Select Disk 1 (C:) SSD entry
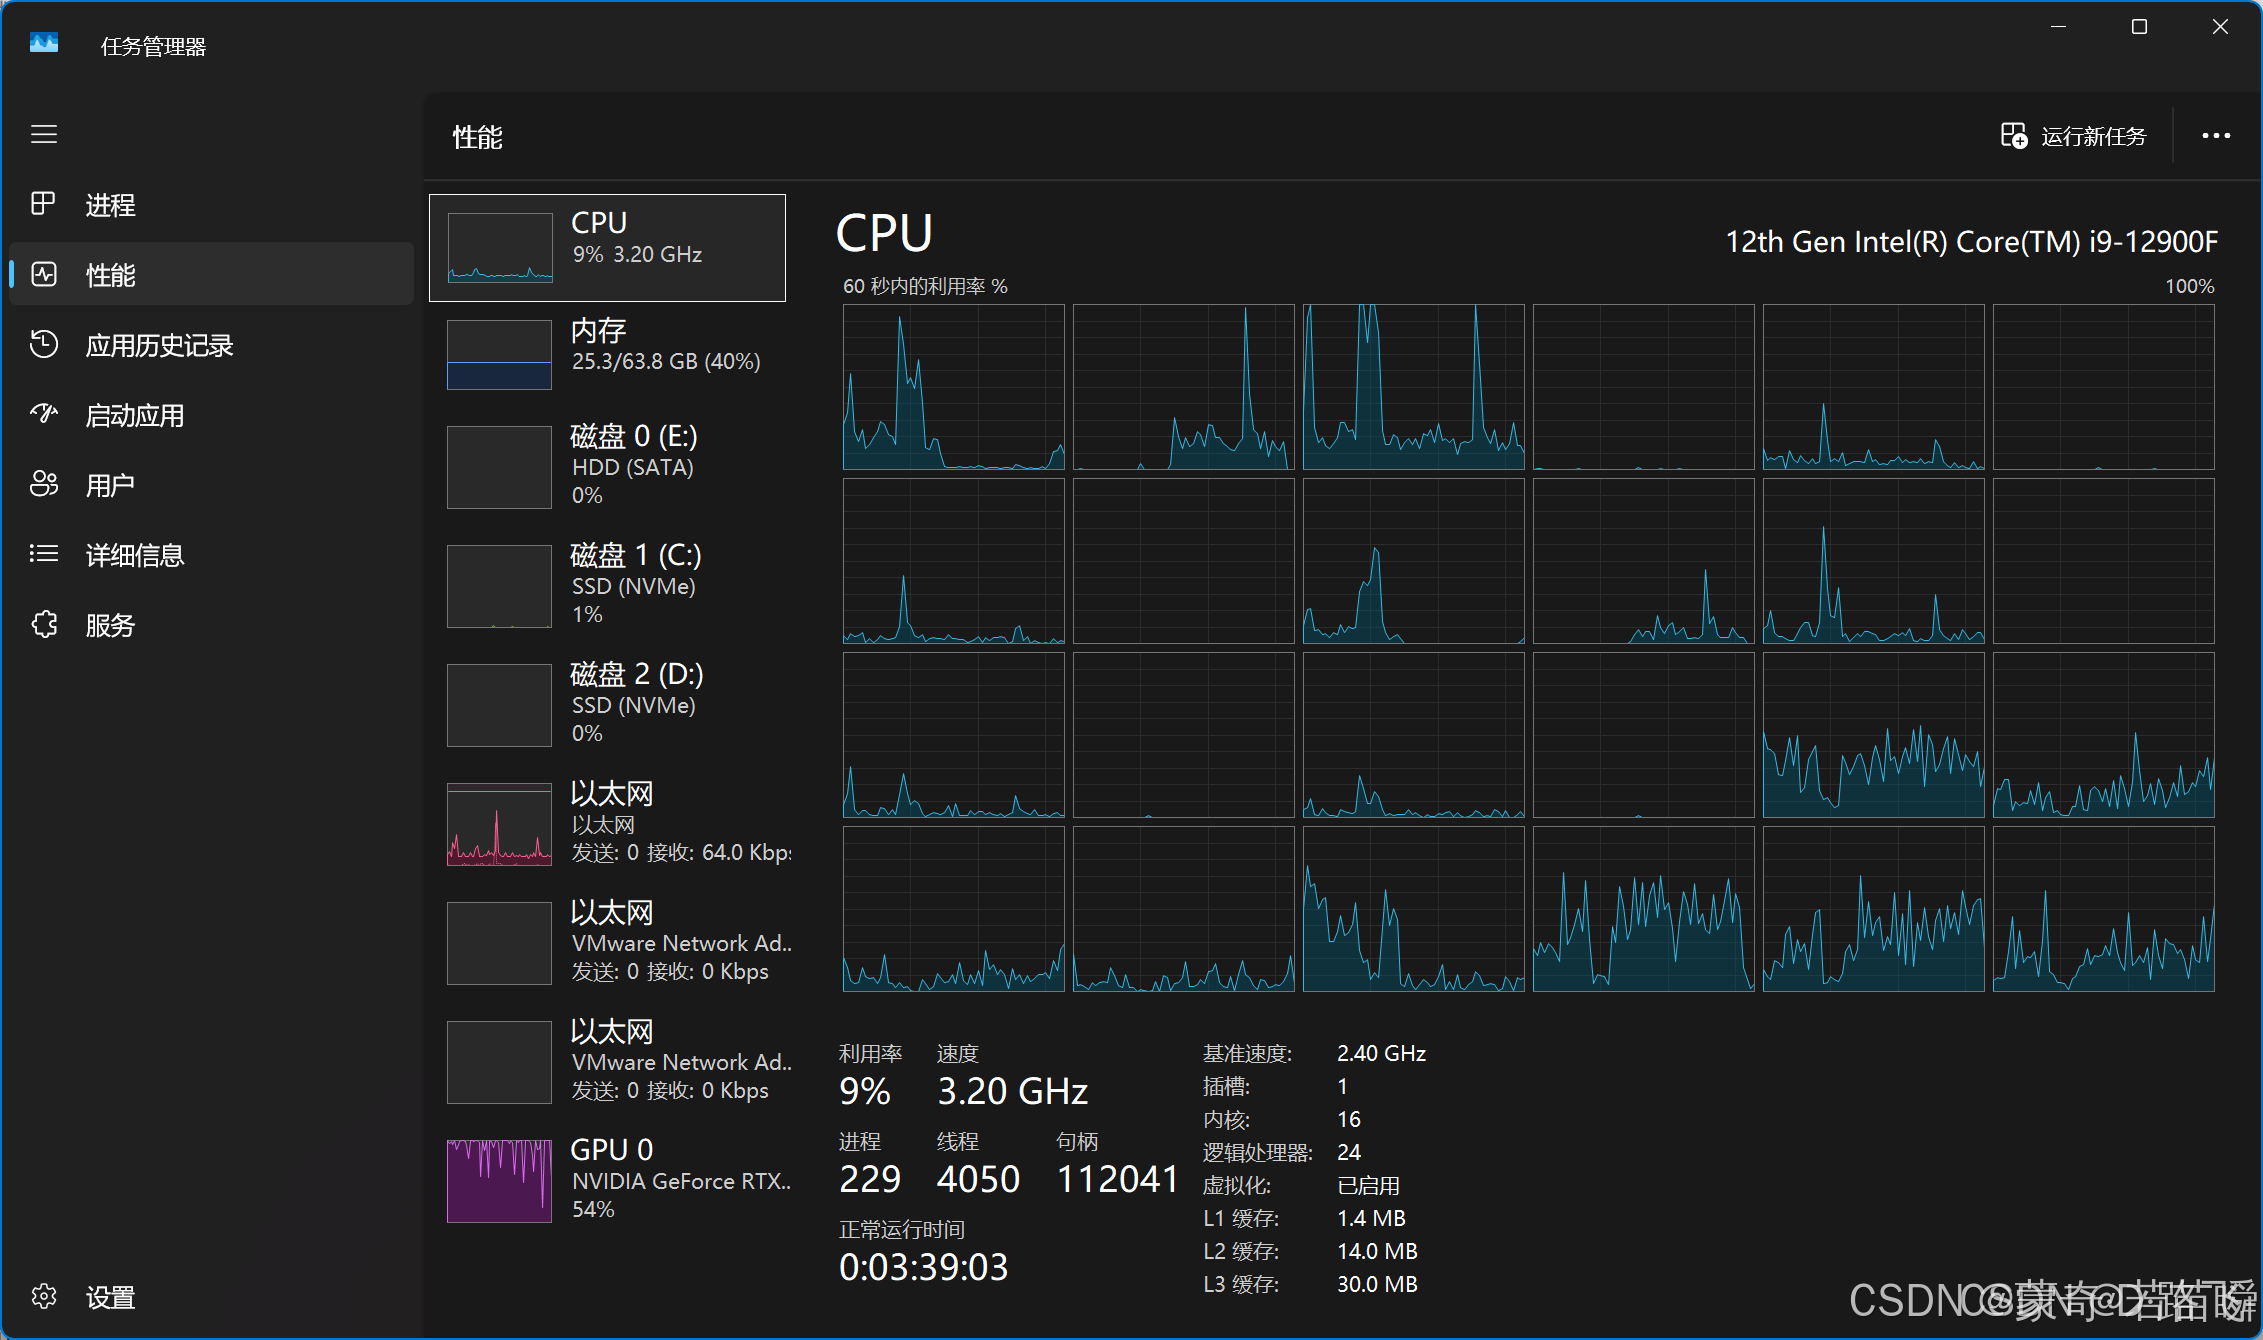The image size is (2263, 1340). point(607,585)
